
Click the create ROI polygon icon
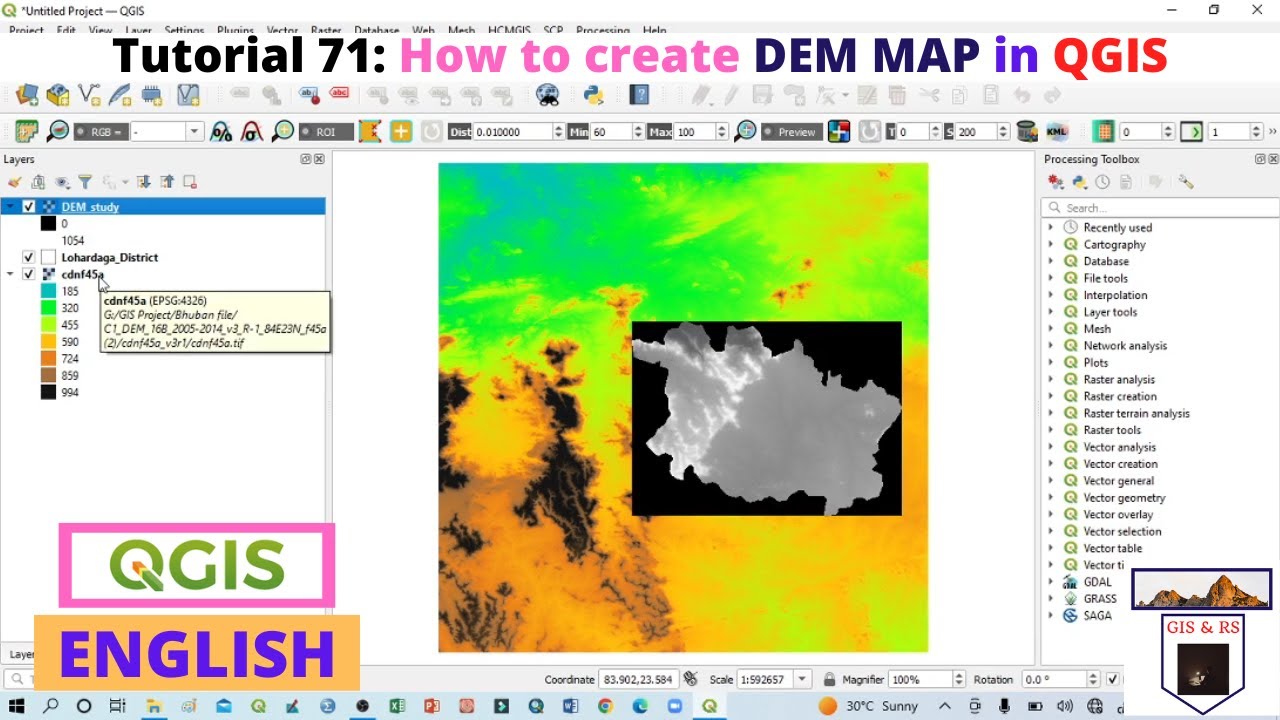(370, 131)
